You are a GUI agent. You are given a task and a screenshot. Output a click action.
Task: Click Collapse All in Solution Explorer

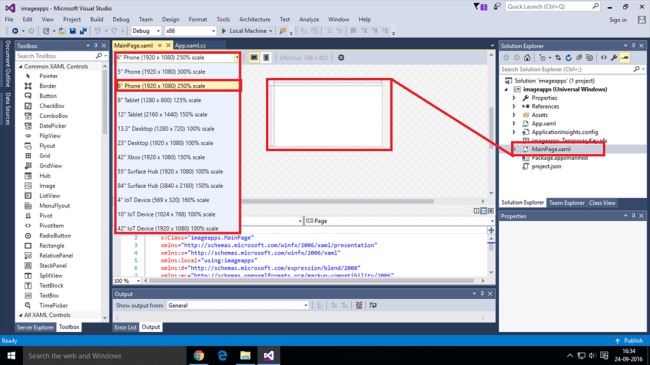pyautogui.click(x=579, y=58)
